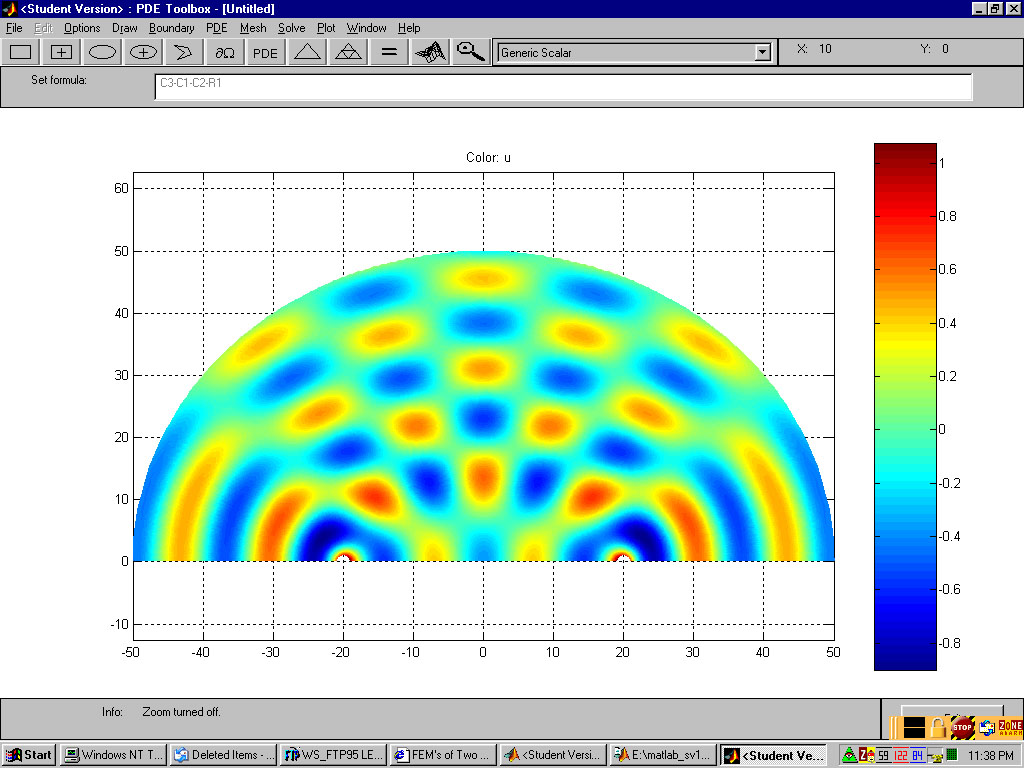Open the File menu
Image resolution: width=1024 pixels, height=768 pixels.
pos(14,28)
